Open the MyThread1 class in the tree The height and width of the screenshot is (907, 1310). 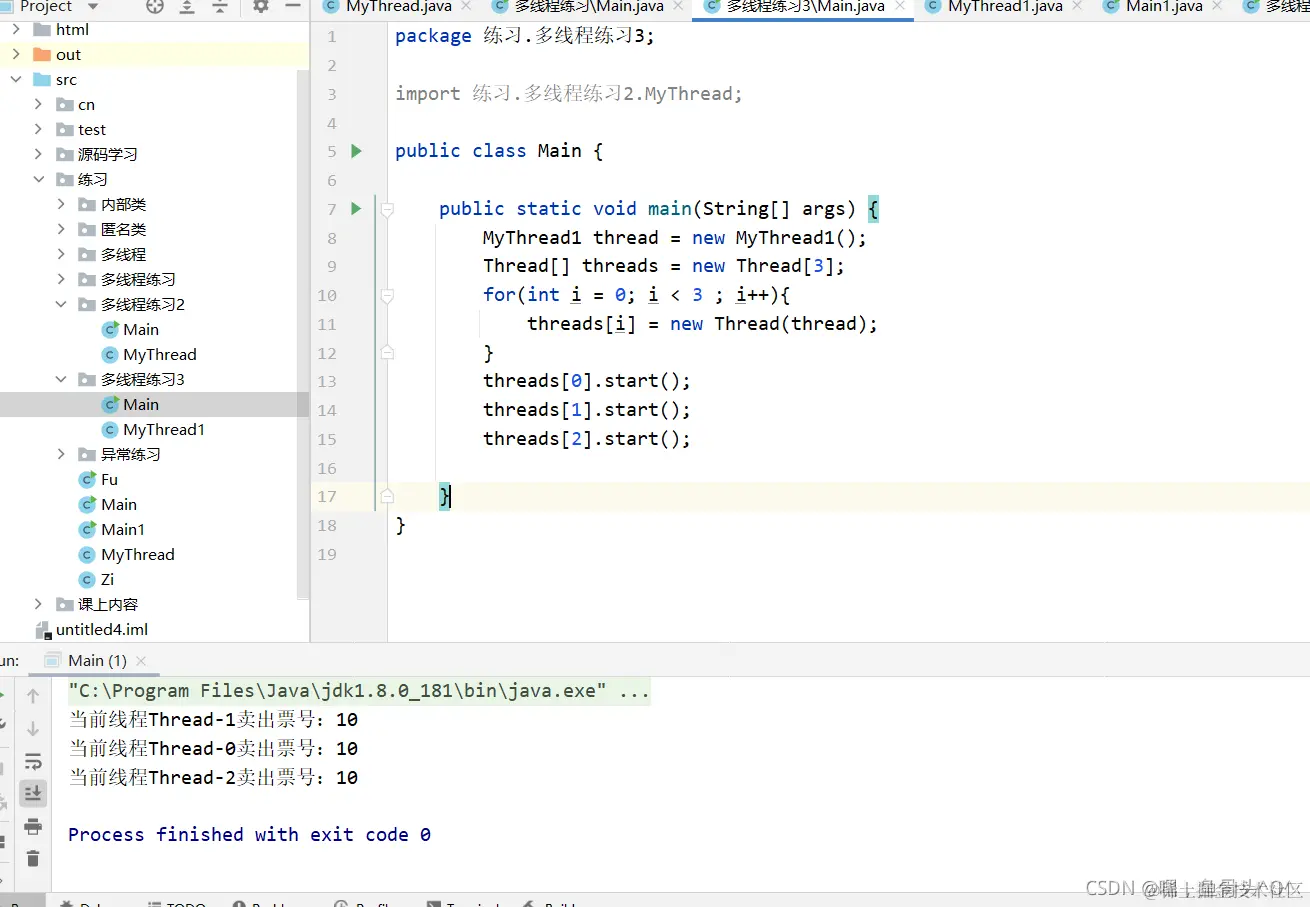coord(164,429)
